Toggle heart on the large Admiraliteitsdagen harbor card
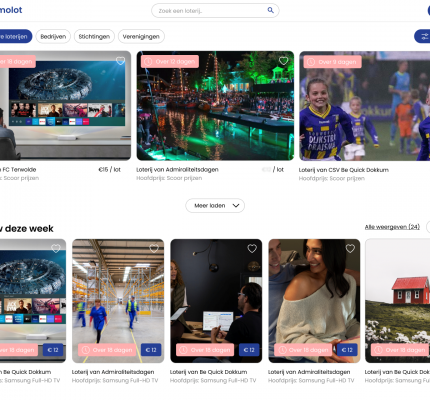Viewport: 430px width, 400px height. [284, 61]
